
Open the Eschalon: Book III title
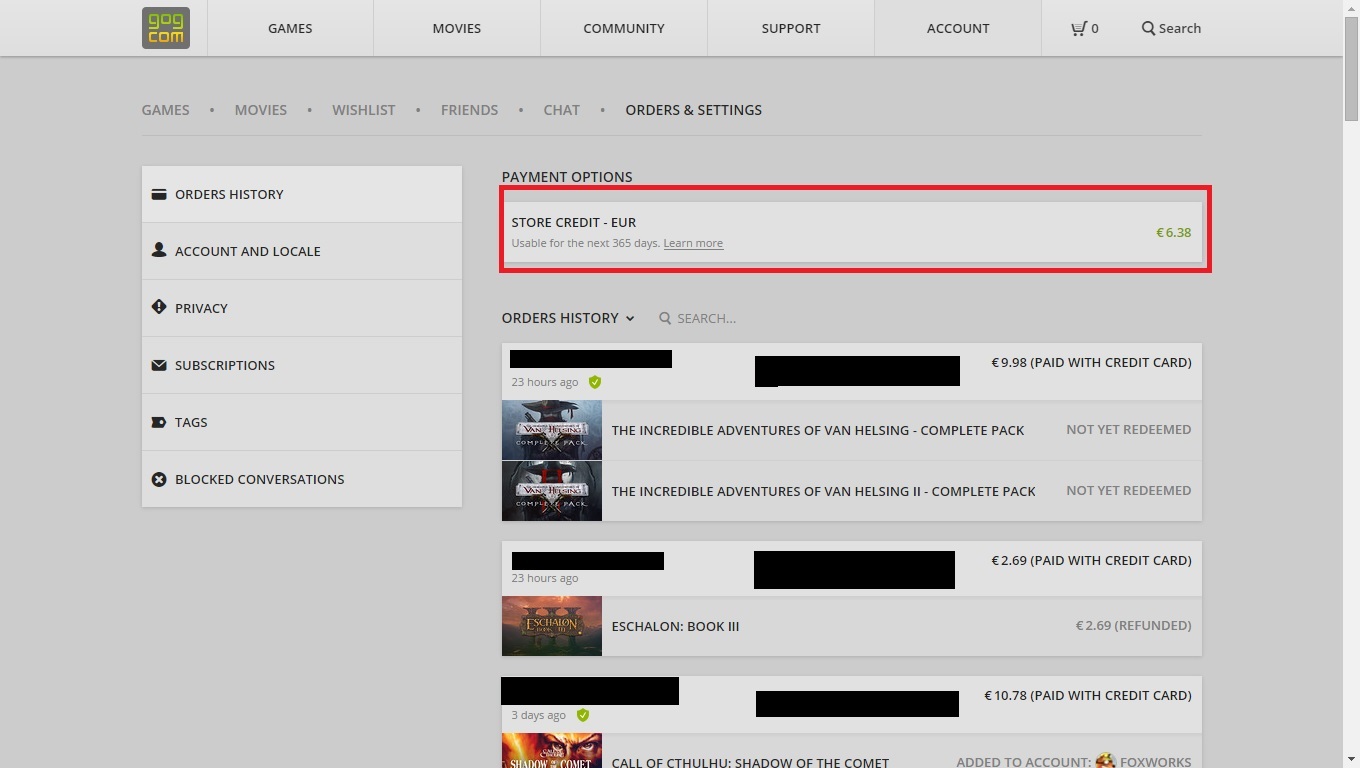(x=675, y=626)
